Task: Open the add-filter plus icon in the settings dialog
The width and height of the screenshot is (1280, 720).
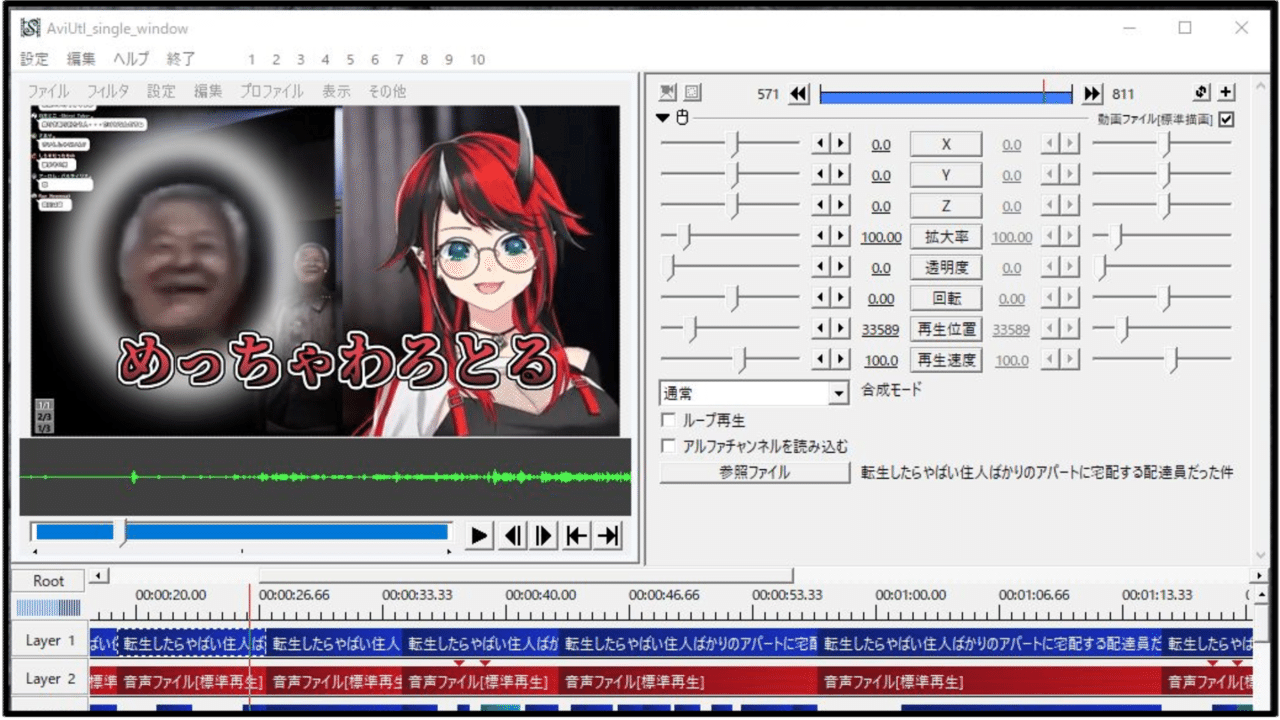Action: (x=1226, y=92)
